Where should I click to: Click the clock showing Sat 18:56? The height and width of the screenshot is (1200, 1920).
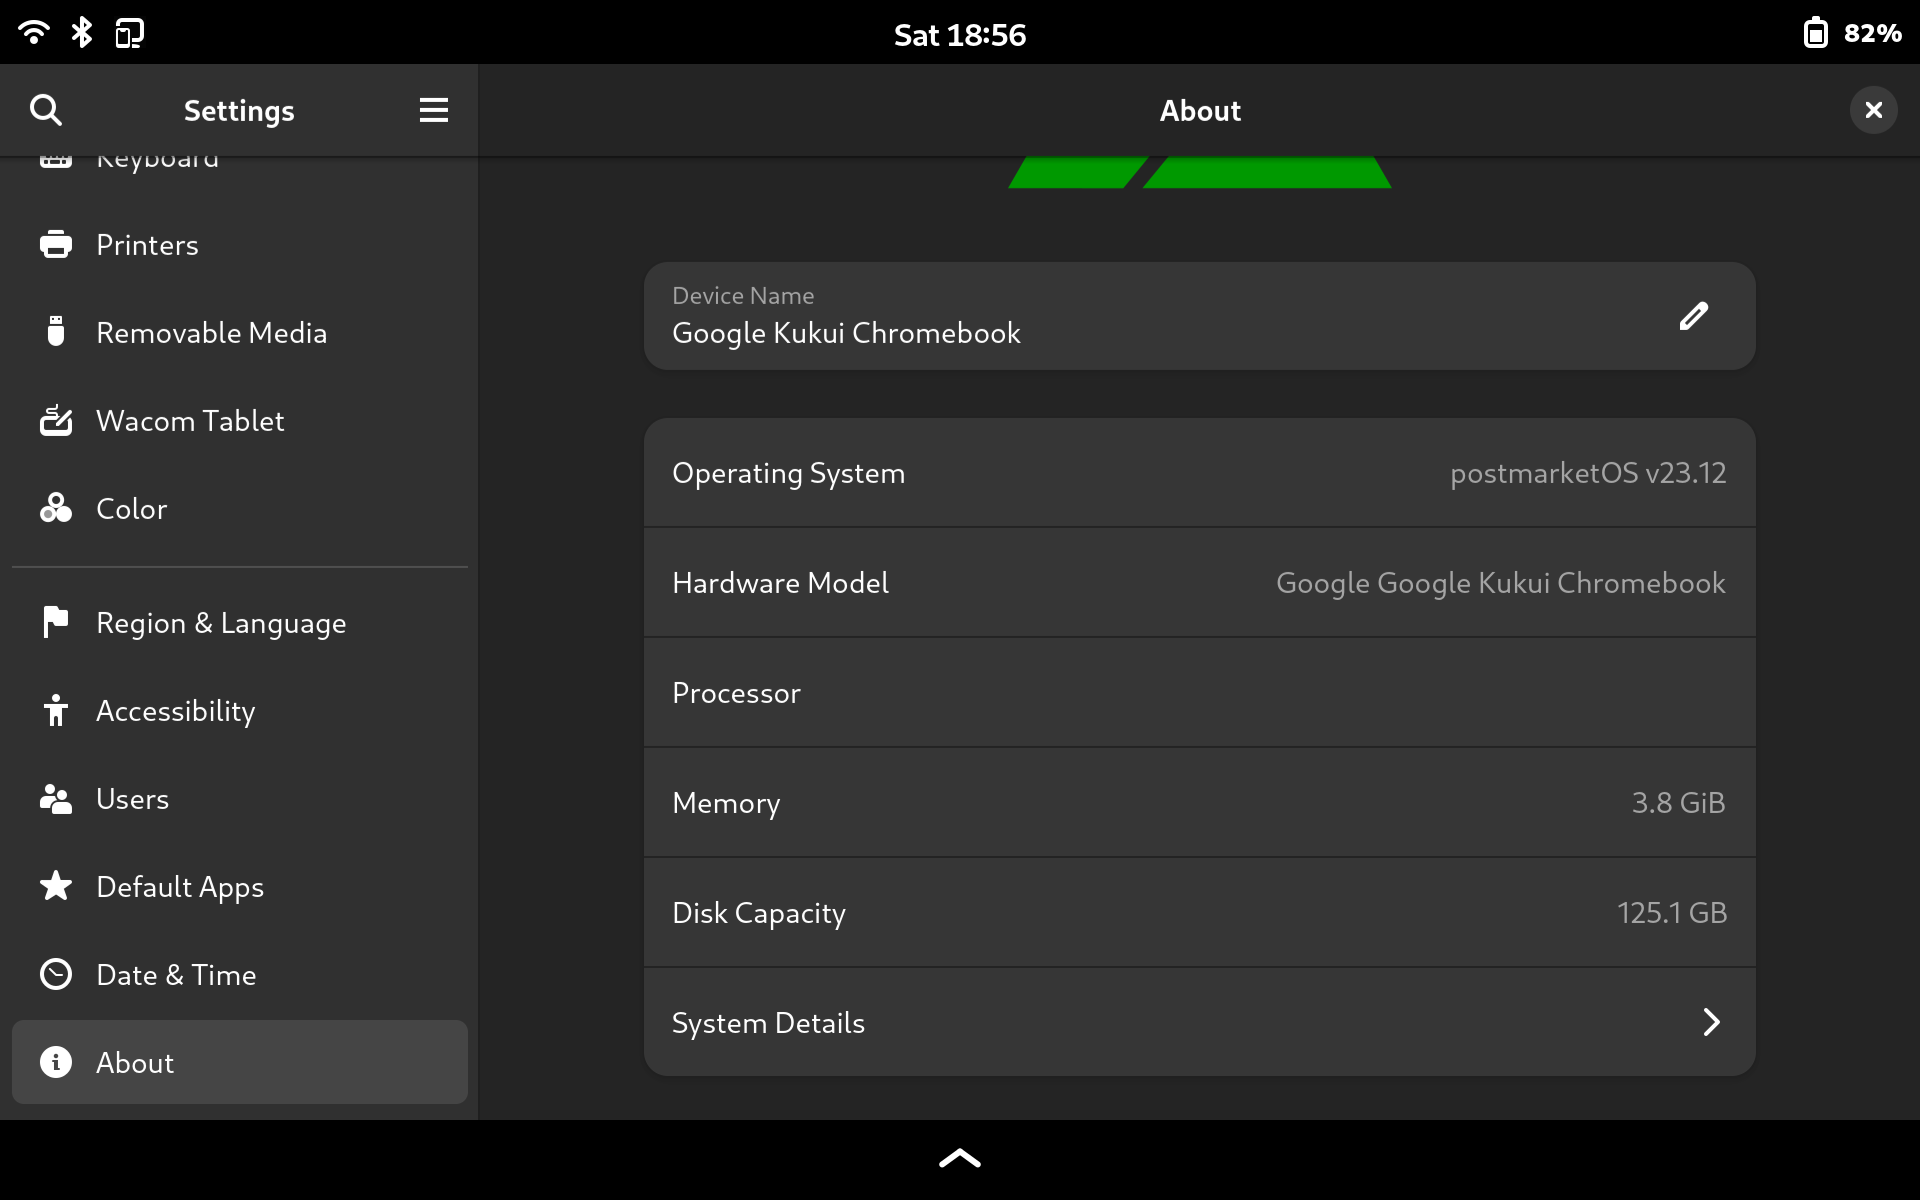(x=959, y=35)
